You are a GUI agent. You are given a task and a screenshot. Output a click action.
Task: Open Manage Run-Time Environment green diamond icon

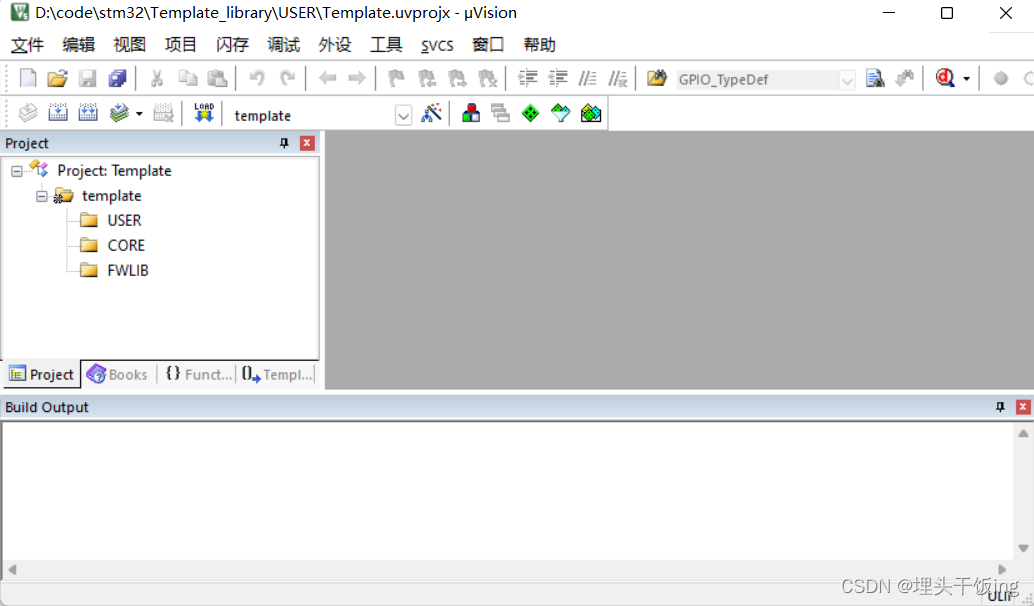pos(530,113)
